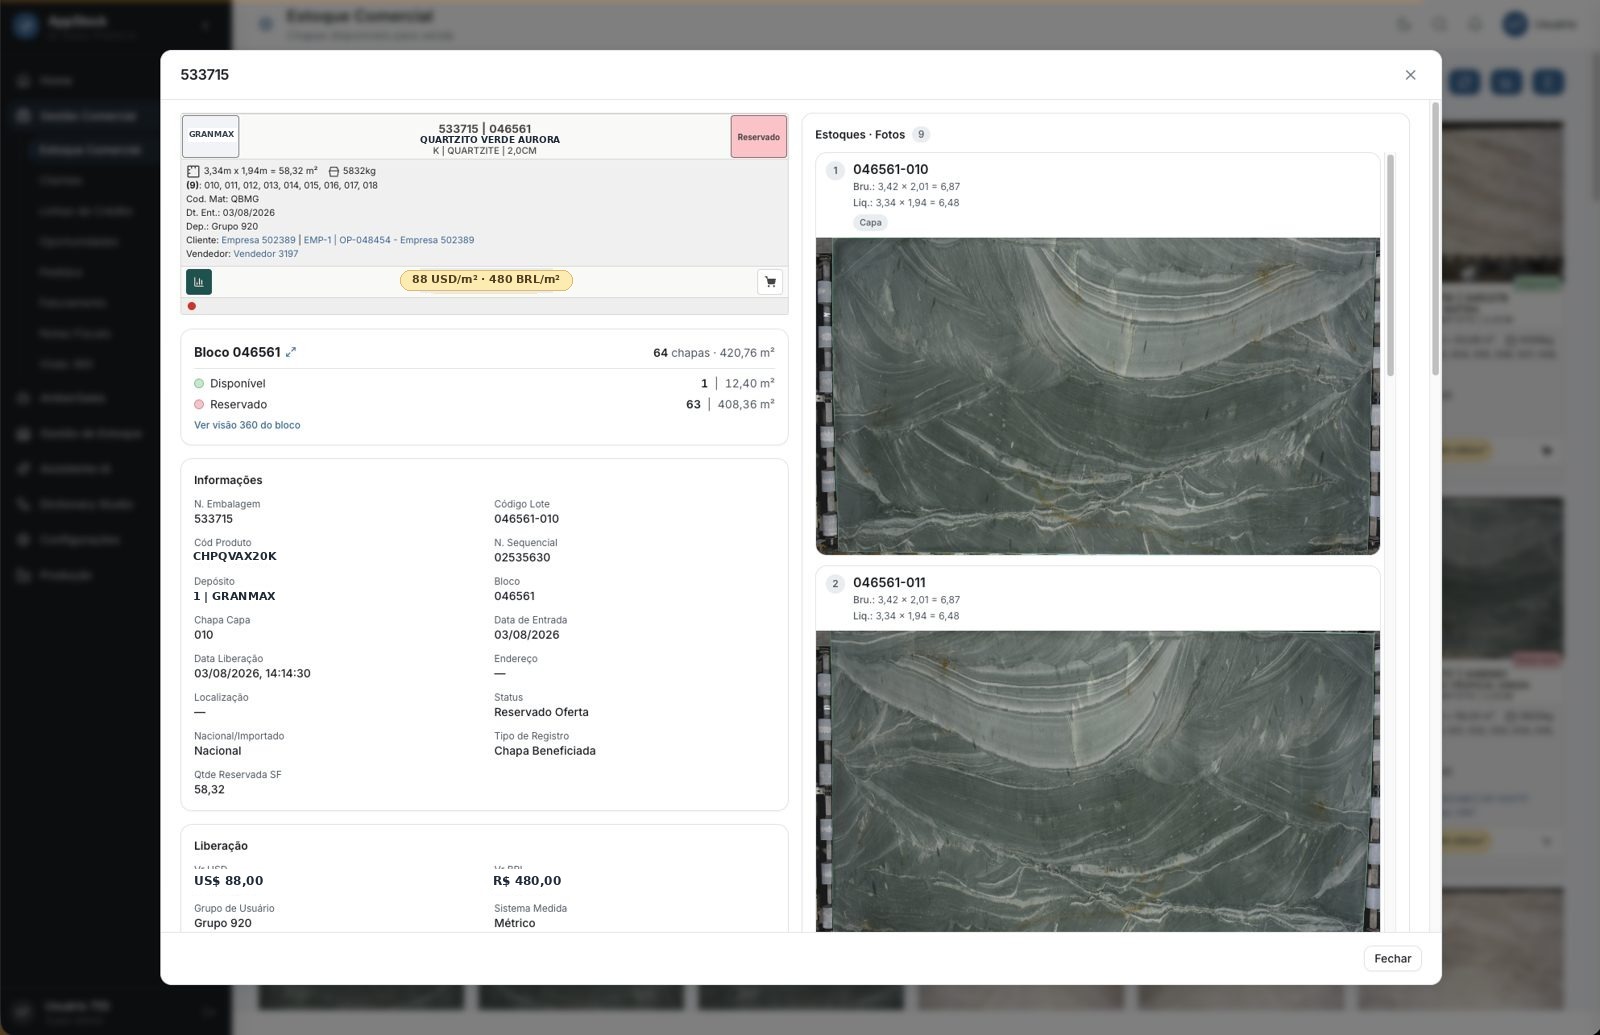Click the Qtde Reservada SF value 58,32
The width and height of the screenshot is (1600, 1035).
[209, 790]
